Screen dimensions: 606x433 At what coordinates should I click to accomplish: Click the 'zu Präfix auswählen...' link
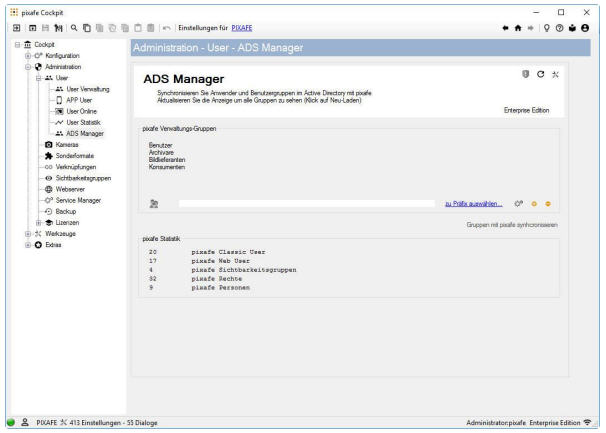tap(473, 203)
